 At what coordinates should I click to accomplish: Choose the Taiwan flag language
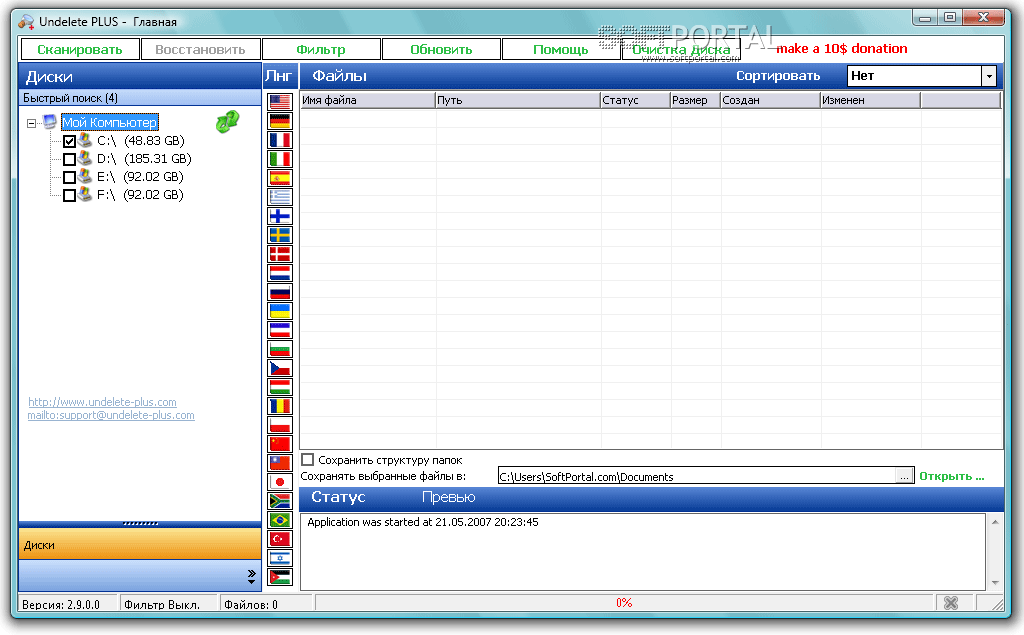[280, 463]
